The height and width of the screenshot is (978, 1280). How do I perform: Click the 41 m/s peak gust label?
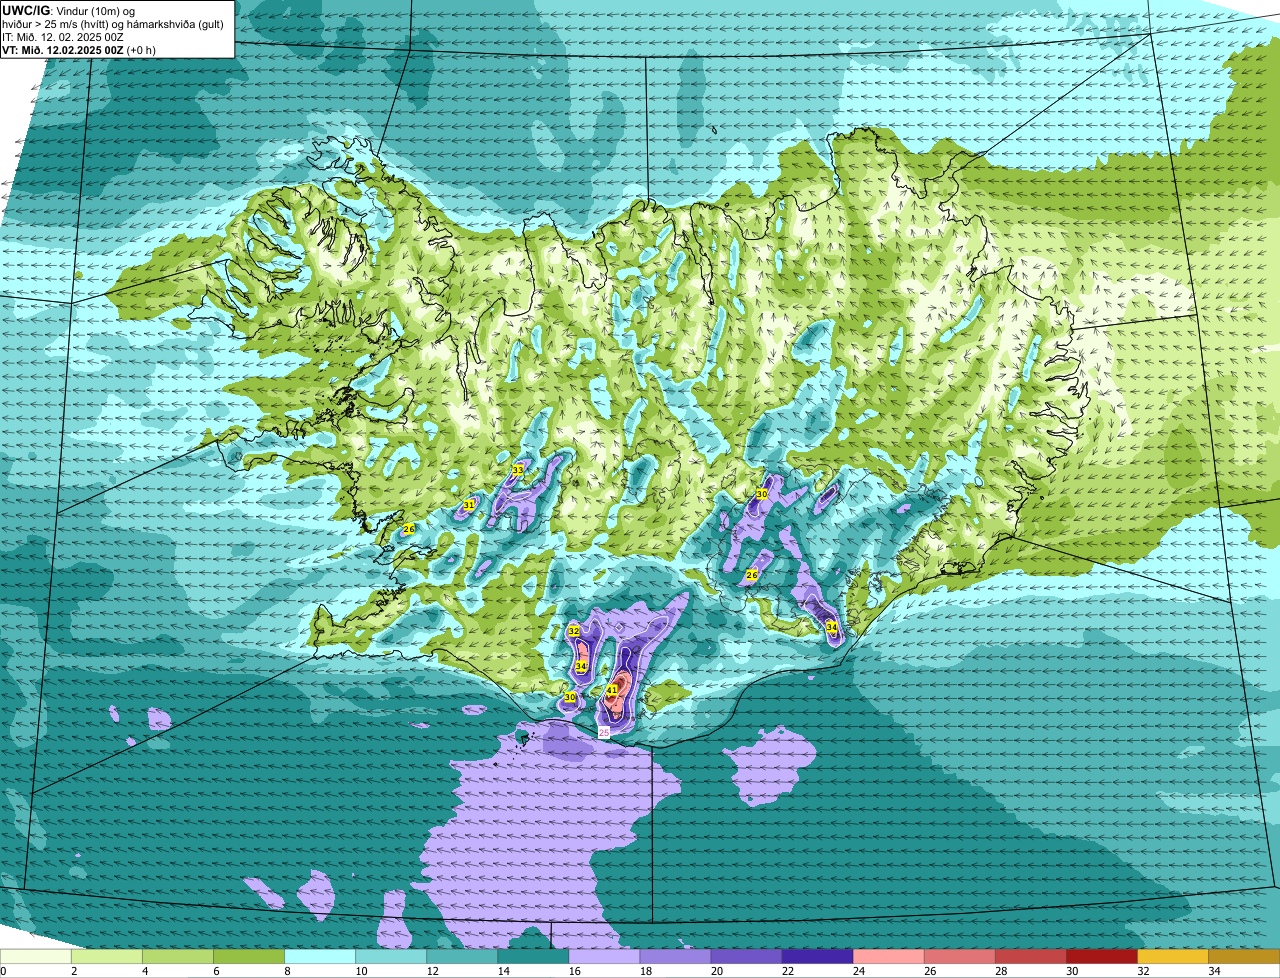(612, 690)
